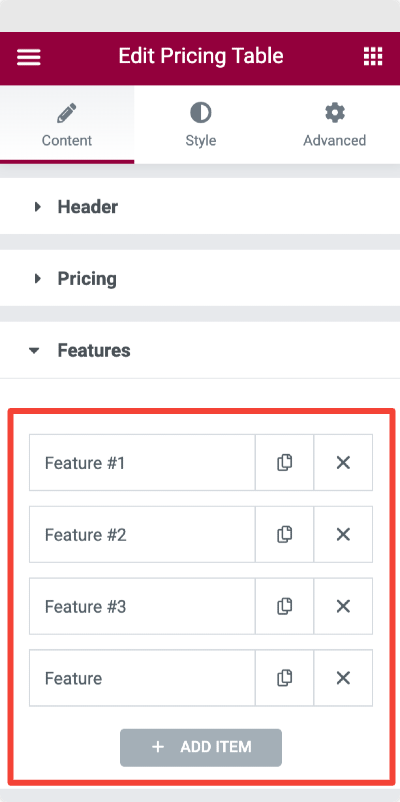The width and height of the screenshot is (400, 802).
Task: Open the Feature #1 row for editing
Action: tap(142, 462)
